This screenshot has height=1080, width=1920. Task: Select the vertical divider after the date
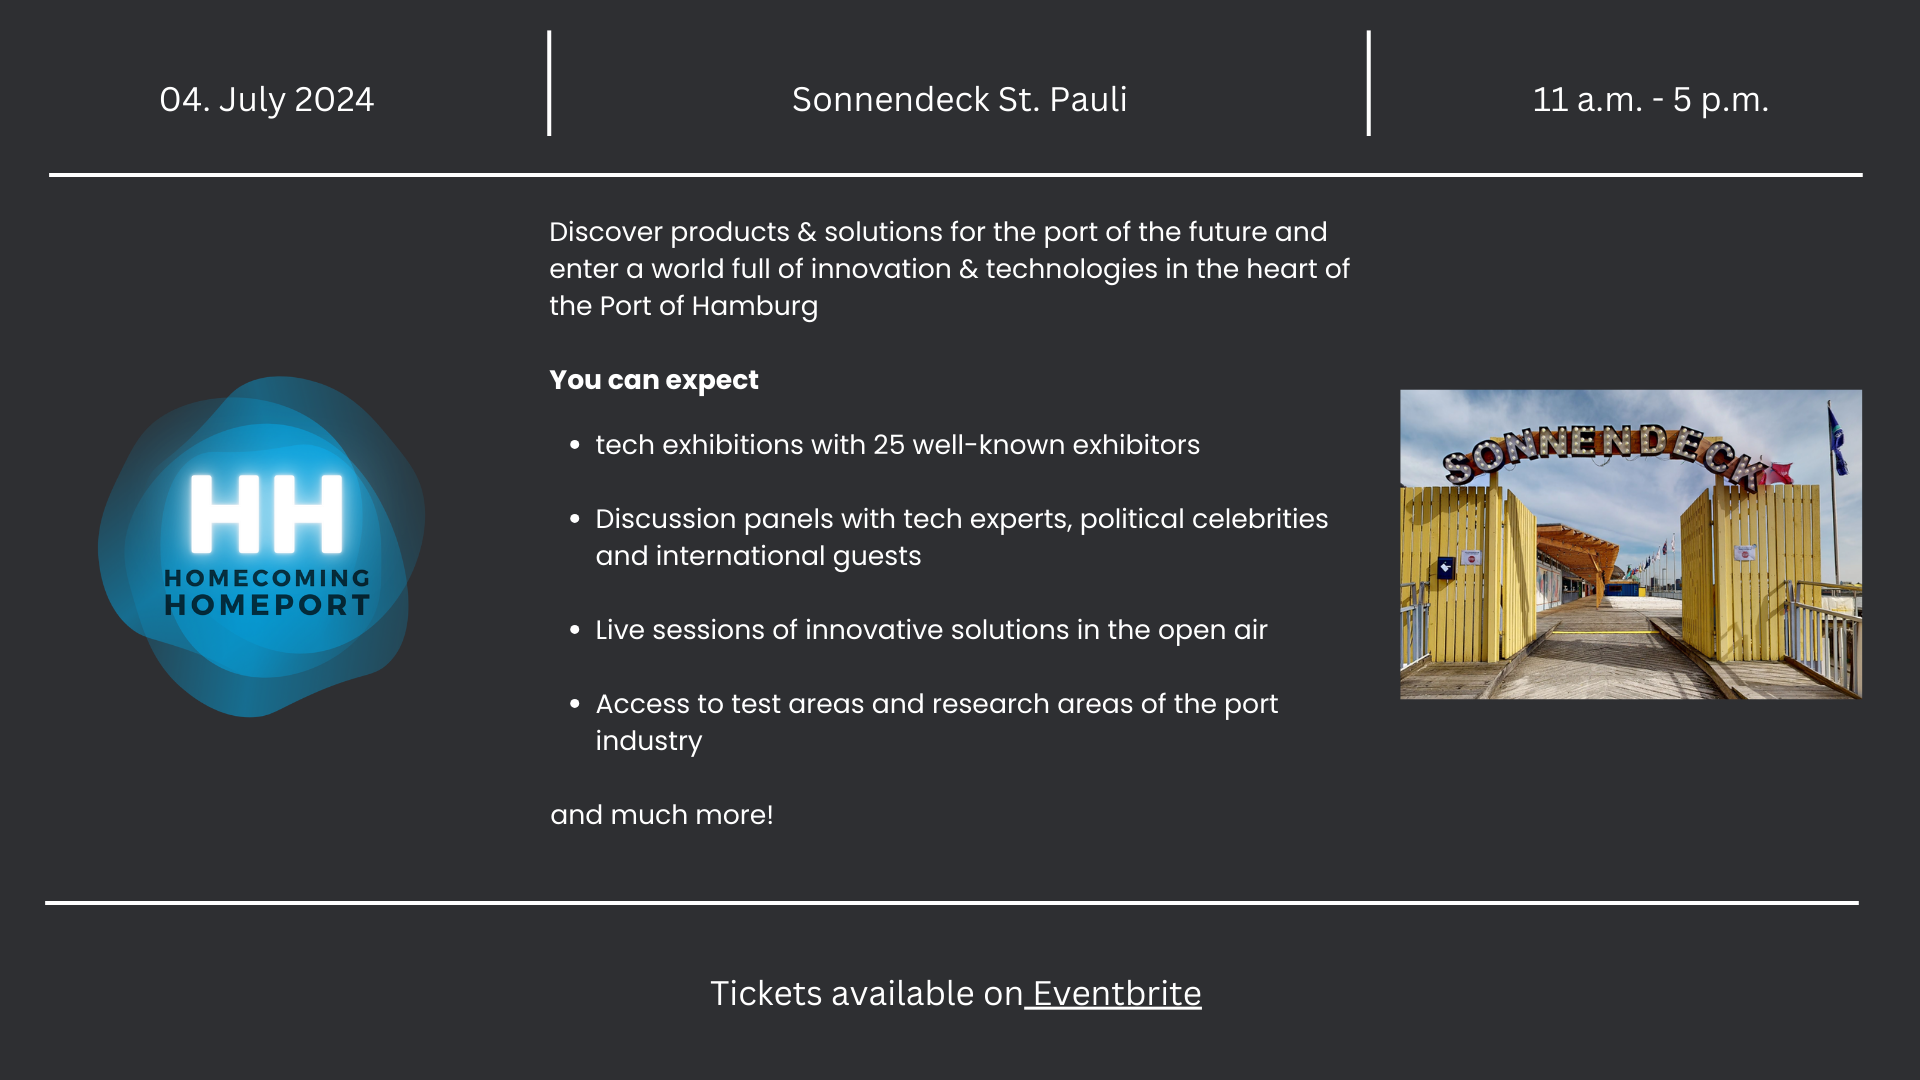[549, 83]
